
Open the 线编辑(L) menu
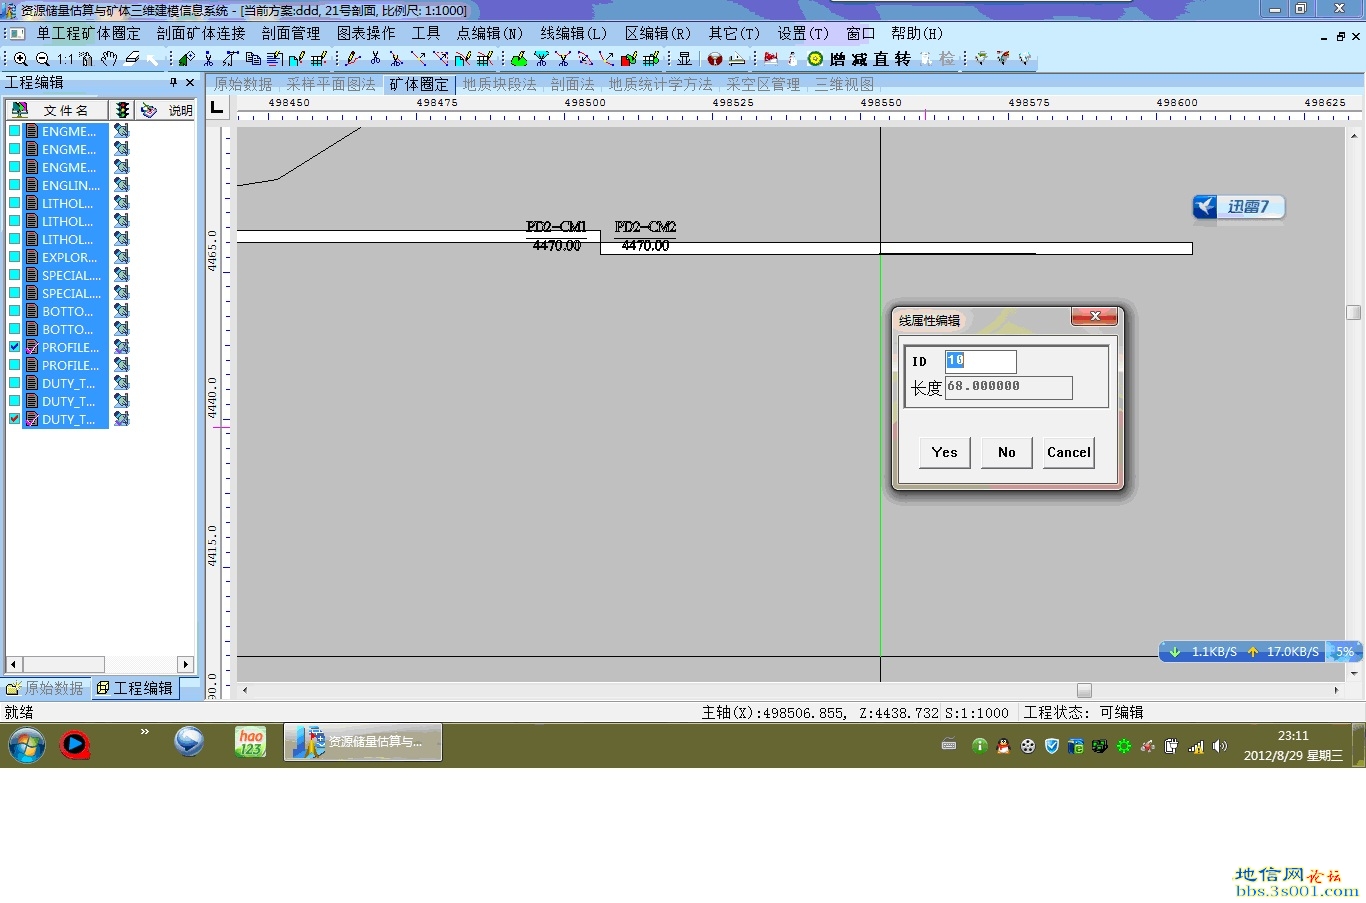pyautogui.click(x=574, y=33)
